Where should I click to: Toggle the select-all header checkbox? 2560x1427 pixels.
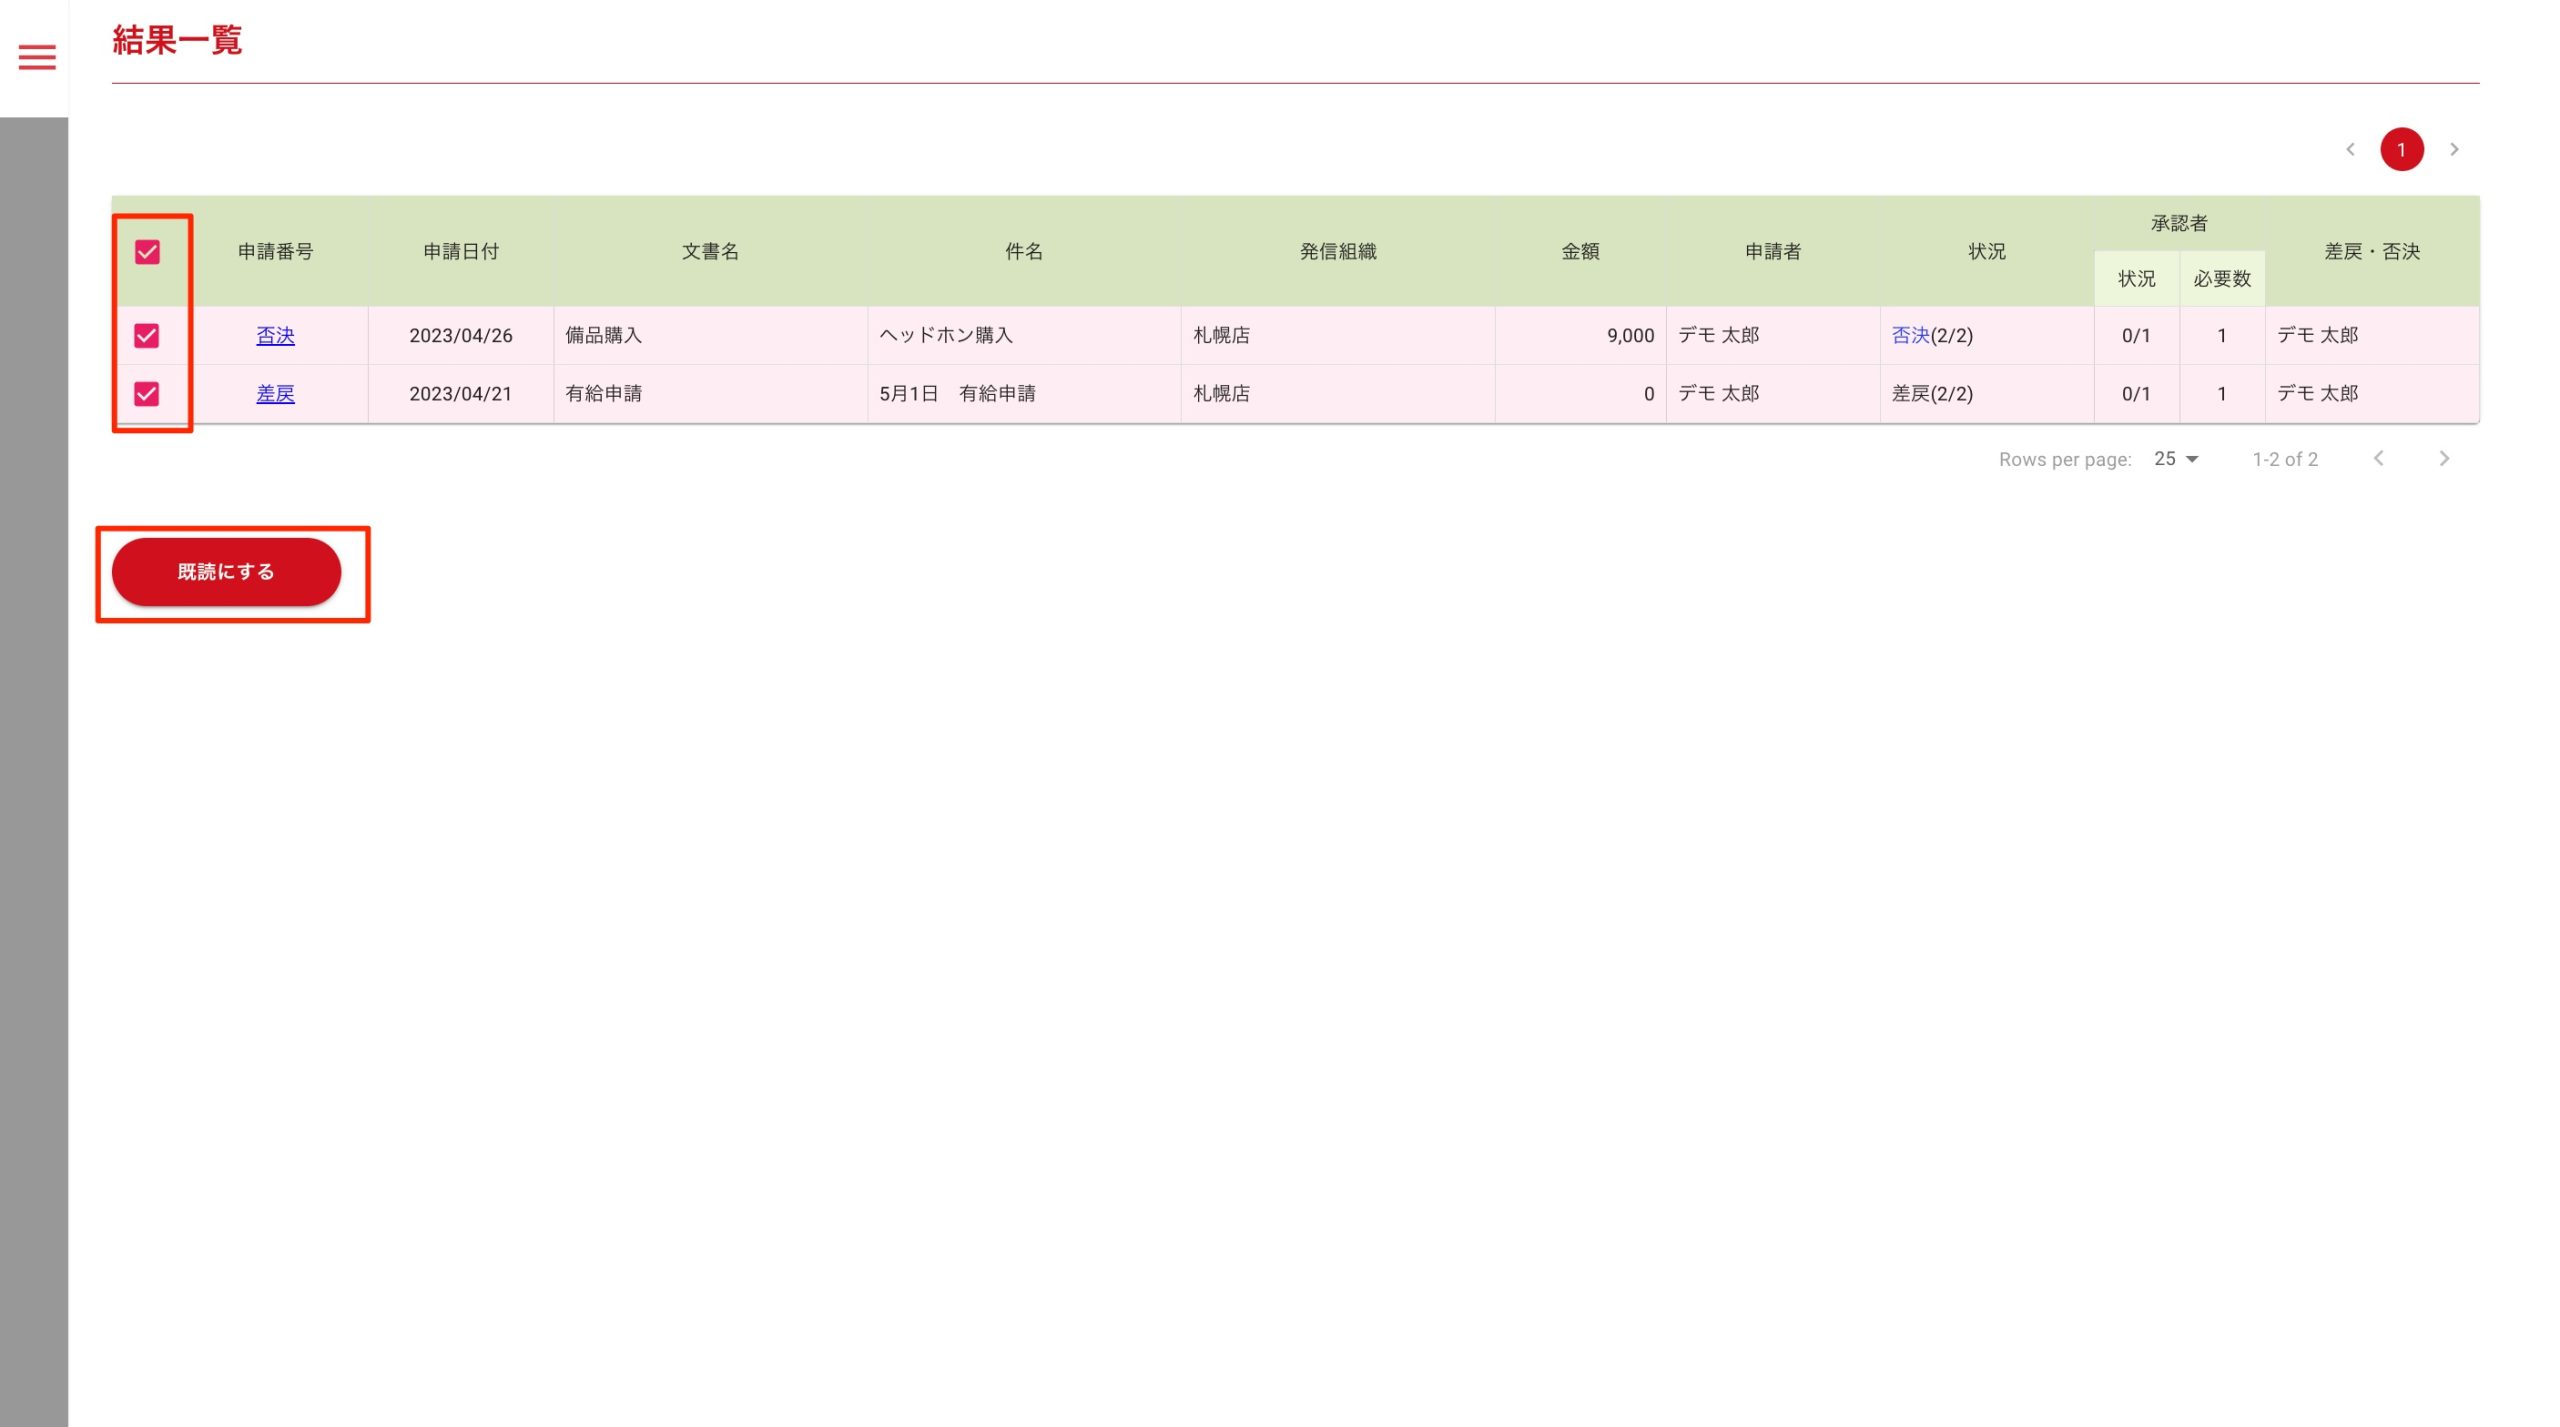coord(147,252)
